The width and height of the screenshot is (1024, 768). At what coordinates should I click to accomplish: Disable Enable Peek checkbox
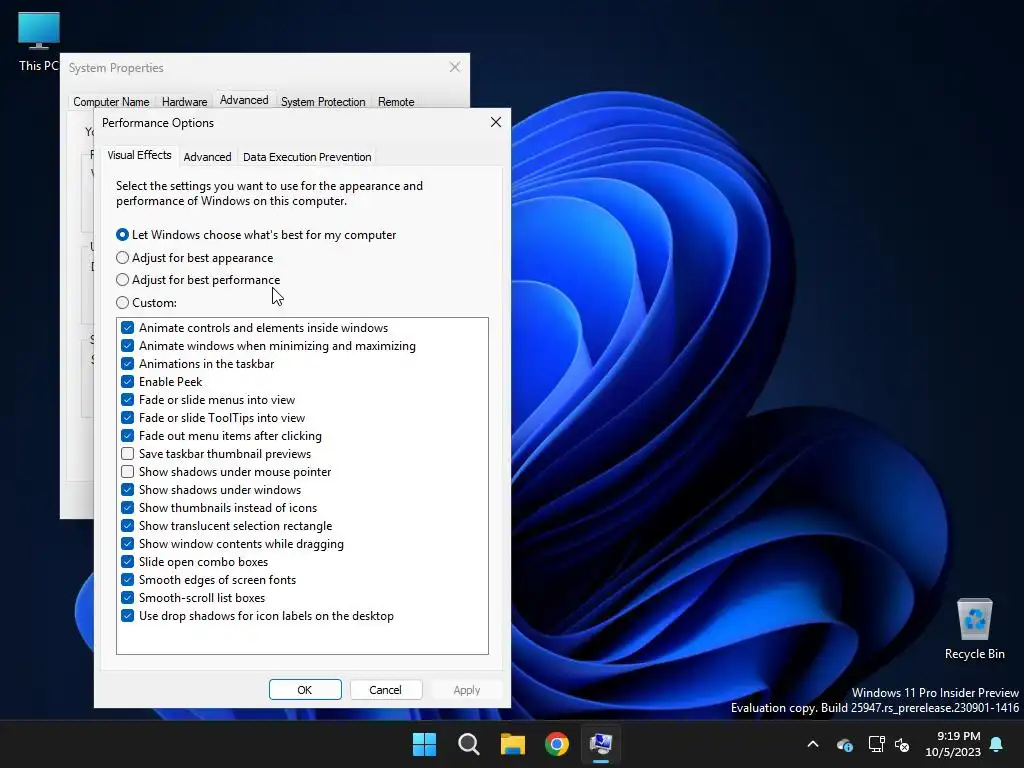tap(127, 381)
